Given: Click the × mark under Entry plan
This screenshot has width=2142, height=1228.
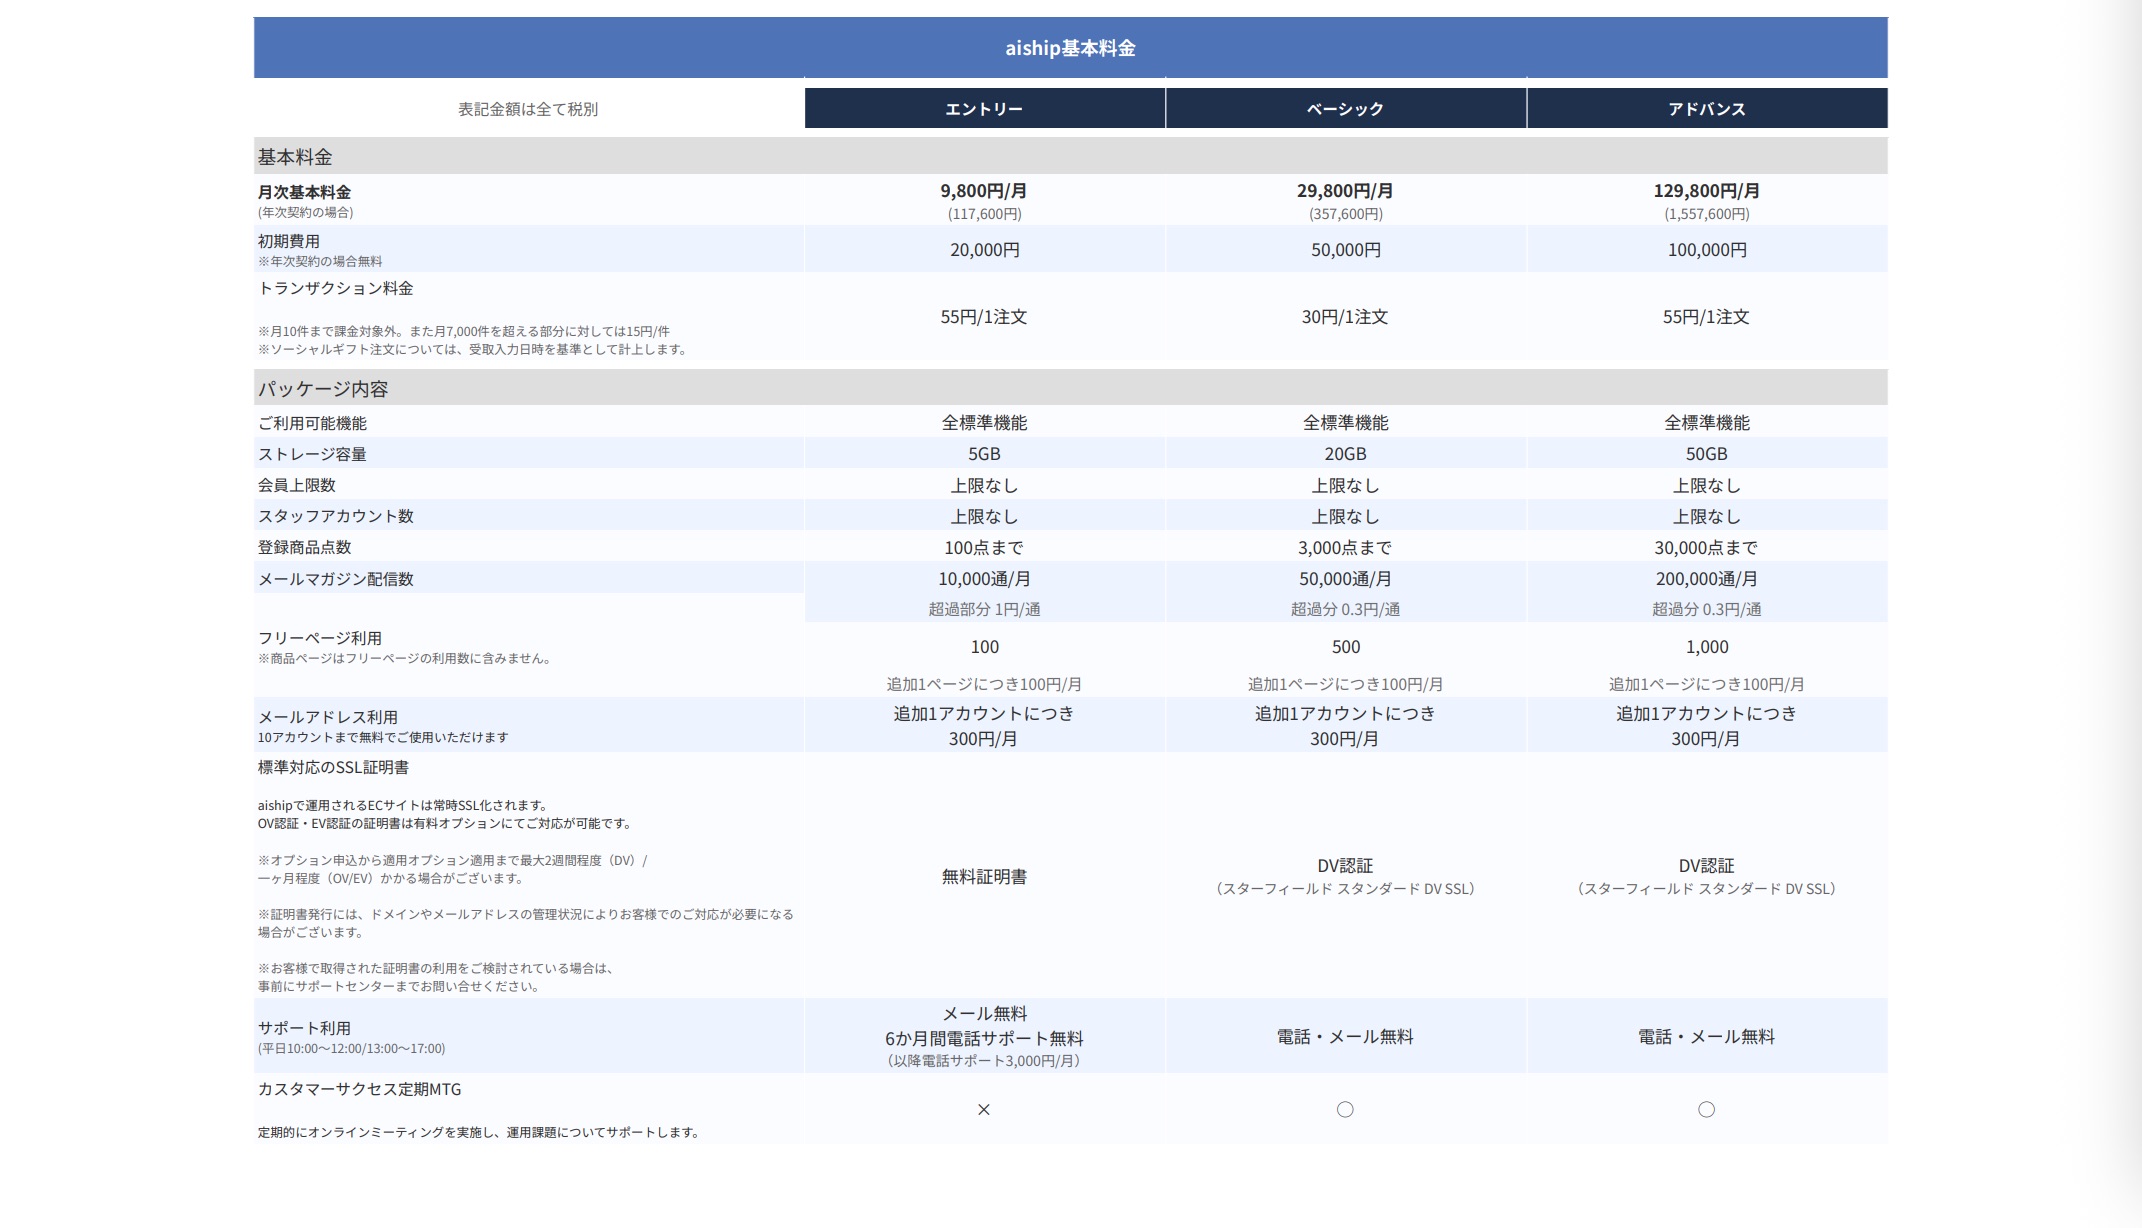Looking at the screenshot, I should coord(984,1109).
